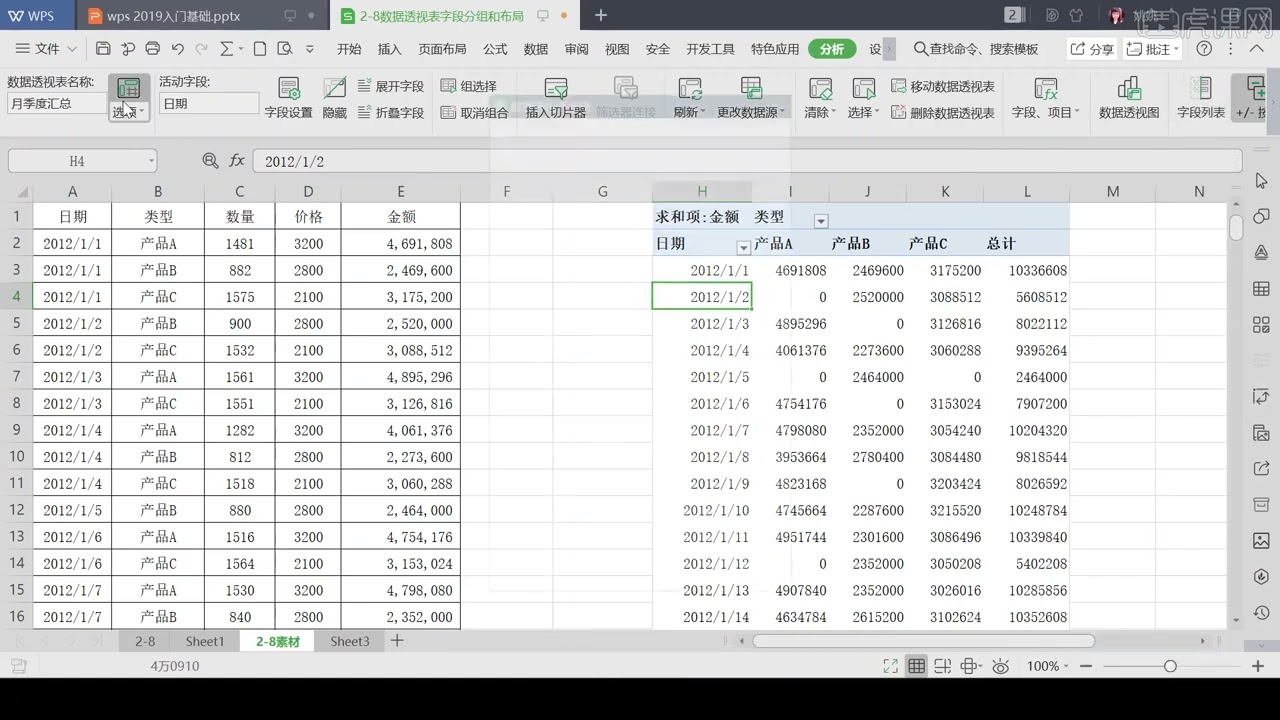Image resolution: width=1280 pixels, height=720 pixels.
Task: Open the 刷新 refresh dropdown
Action: click(x=690, y=112)
